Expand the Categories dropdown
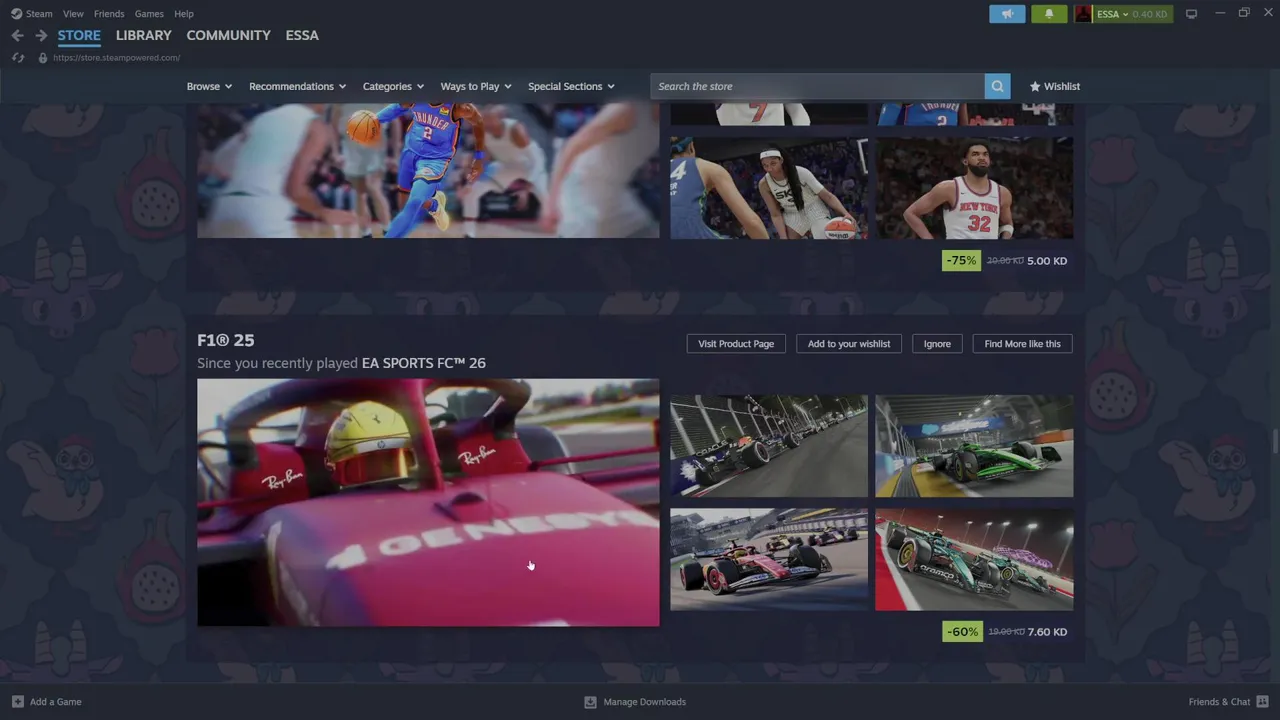 point(393,86)
